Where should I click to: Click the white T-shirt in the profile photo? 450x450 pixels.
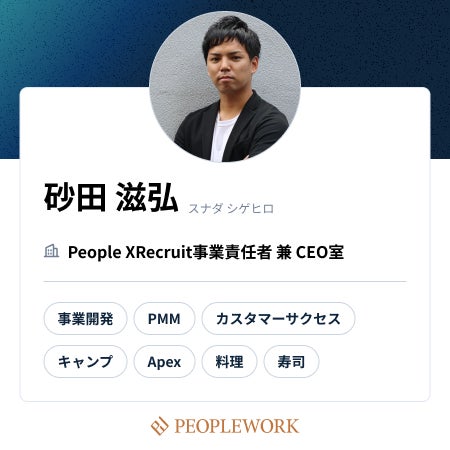(x=221, y=138)
